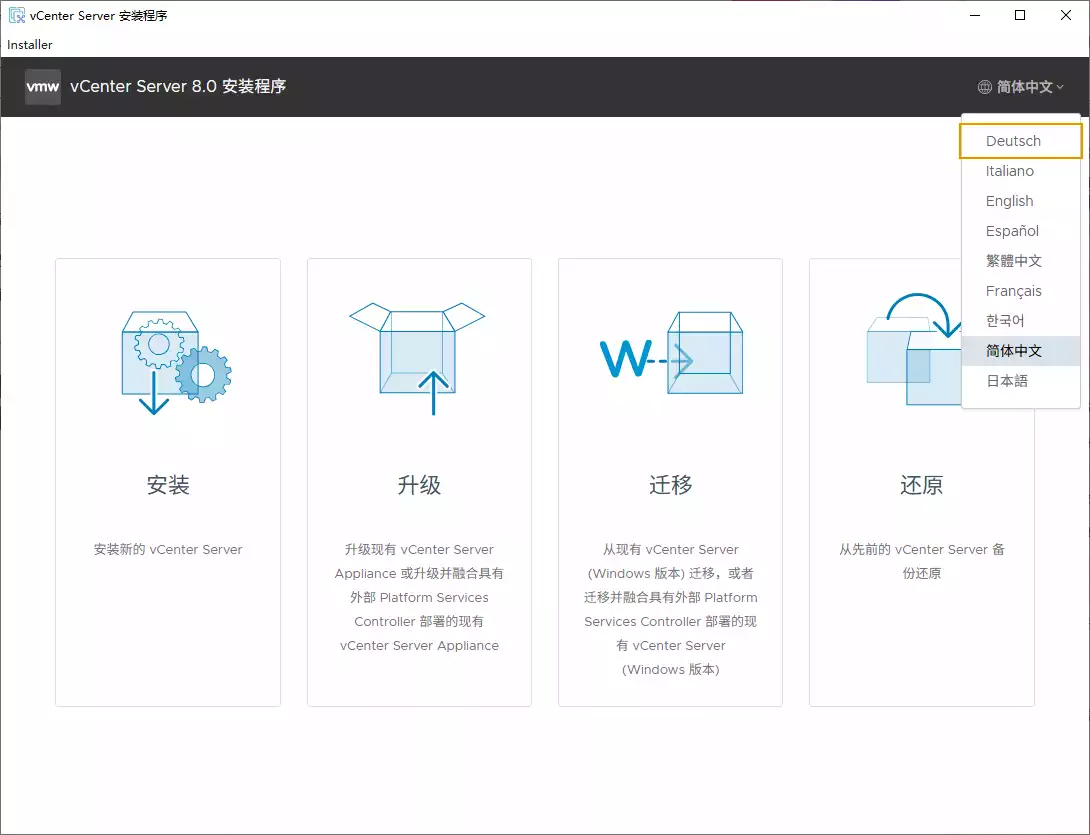The height and width of the screenshot is (835, 1090).
Task: Close the vCenter Server installer window
Action: point(1066,15)
